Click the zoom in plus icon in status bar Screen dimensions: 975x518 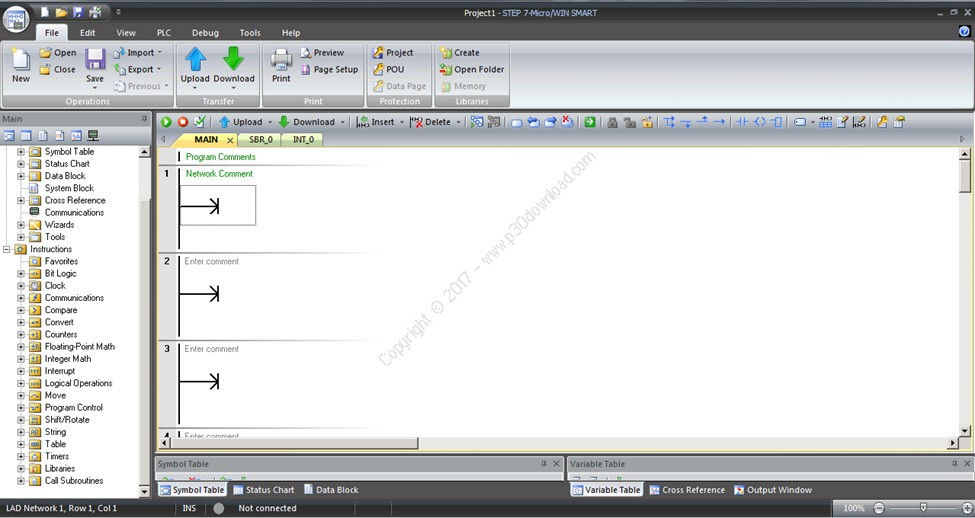(x=966, y=508)
